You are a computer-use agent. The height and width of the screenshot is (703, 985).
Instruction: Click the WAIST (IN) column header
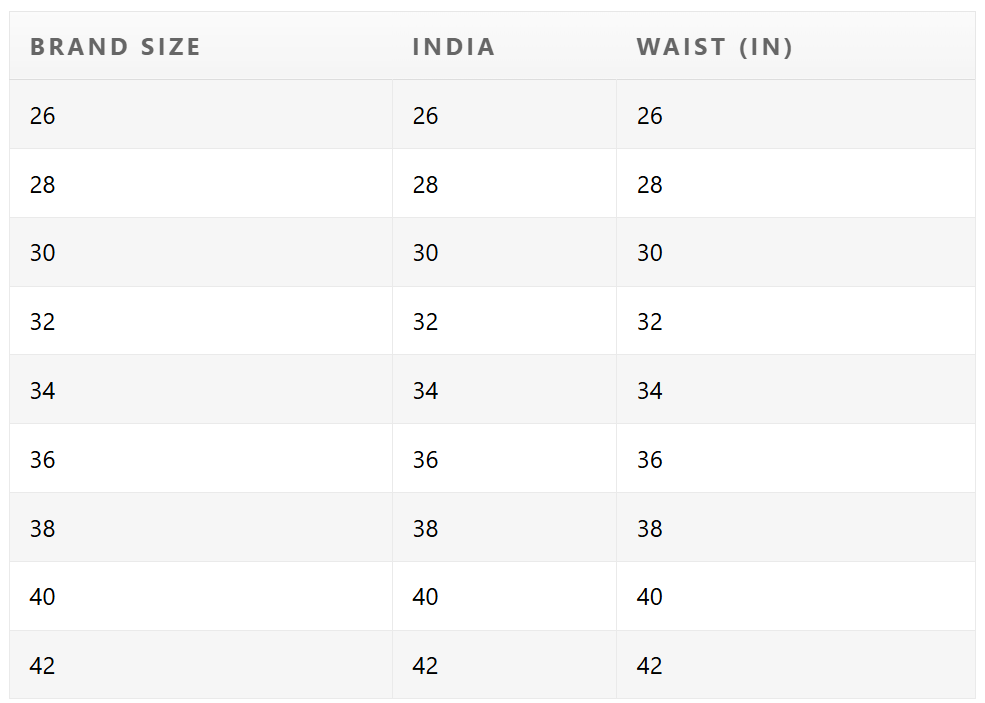click(714, 47)
